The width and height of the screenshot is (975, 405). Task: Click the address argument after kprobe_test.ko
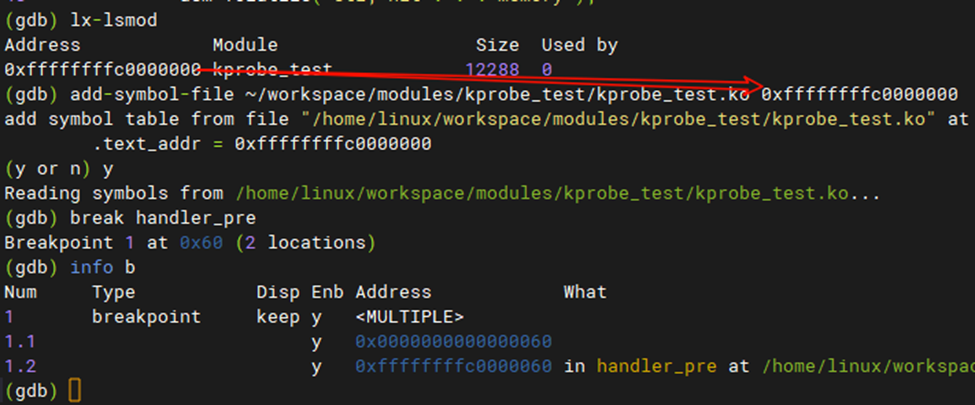(860, 95)
